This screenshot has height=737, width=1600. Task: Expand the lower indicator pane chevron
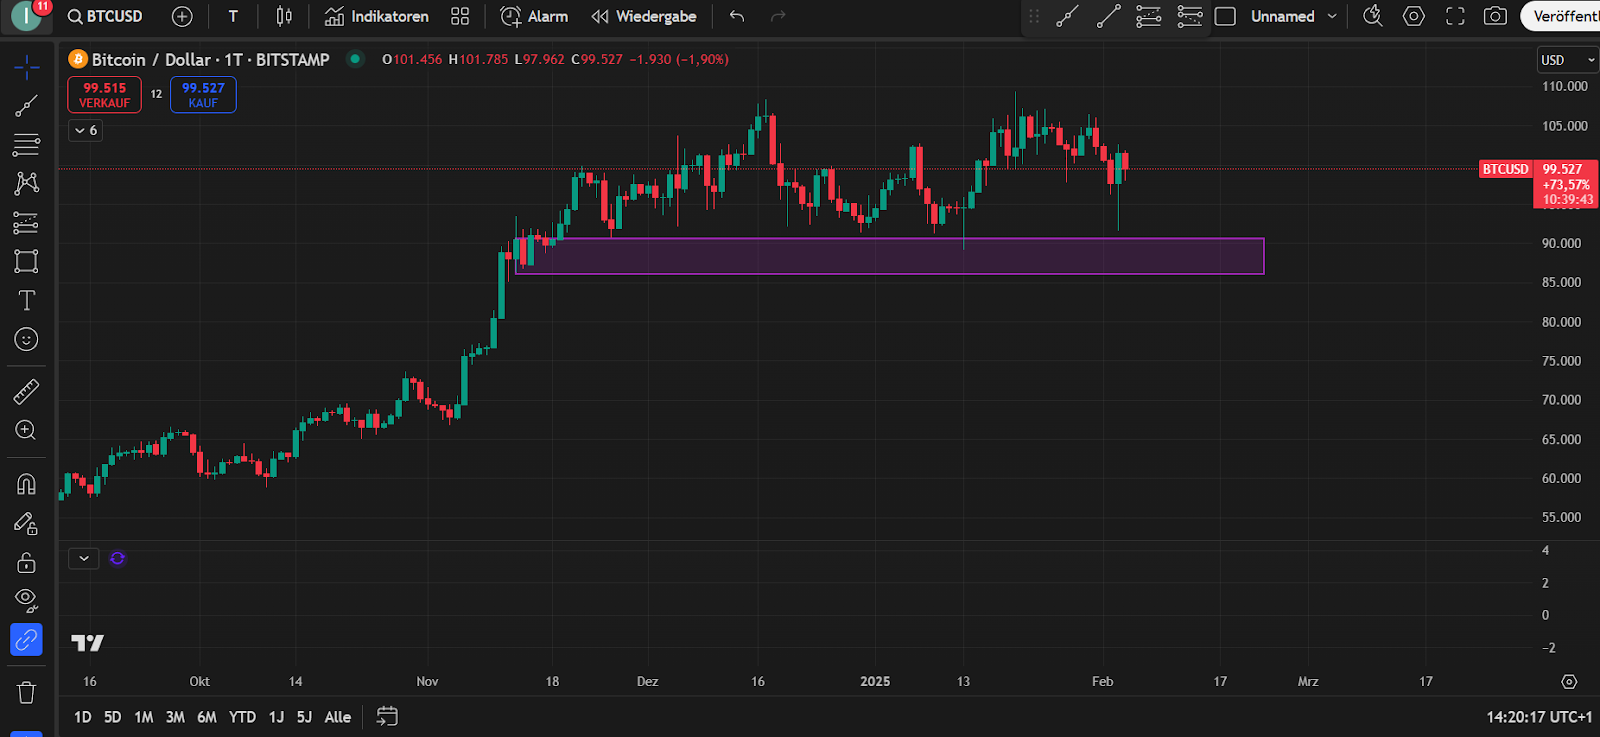(x=84, y=558)
